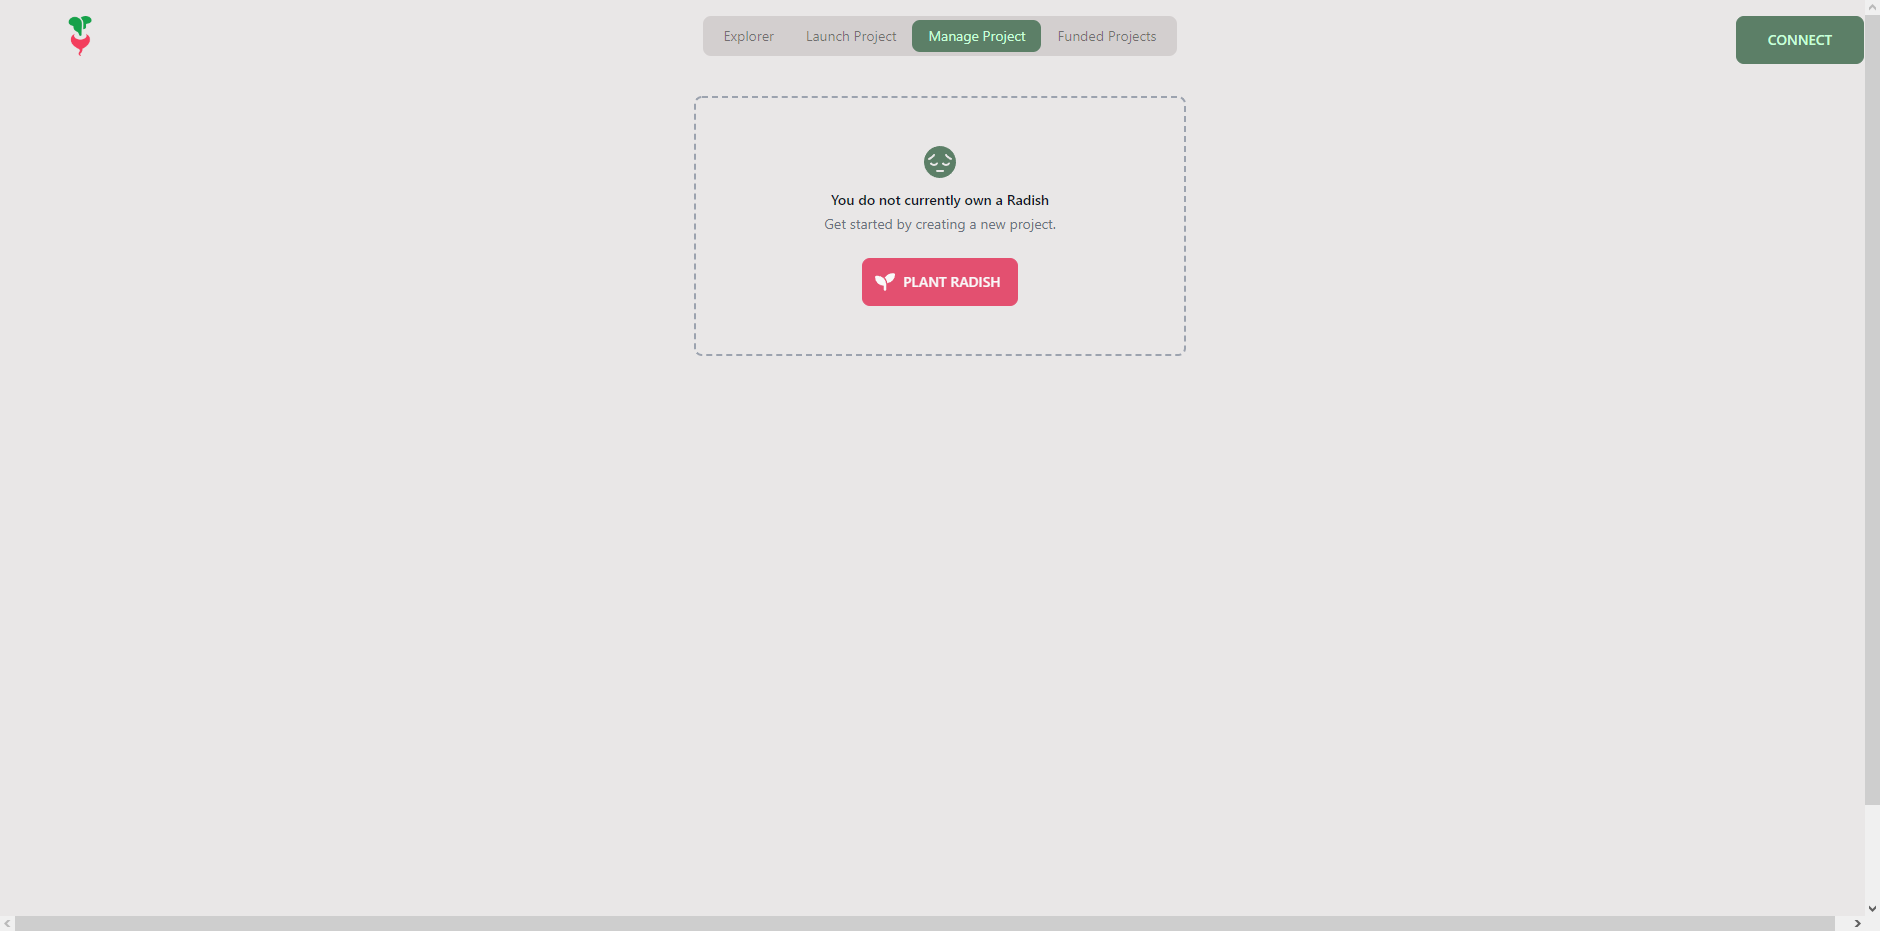Viewport: 1880px width, 931px height.
Task: Click the sprout icon in Plant Radish
Action: (x=885, y=282)
